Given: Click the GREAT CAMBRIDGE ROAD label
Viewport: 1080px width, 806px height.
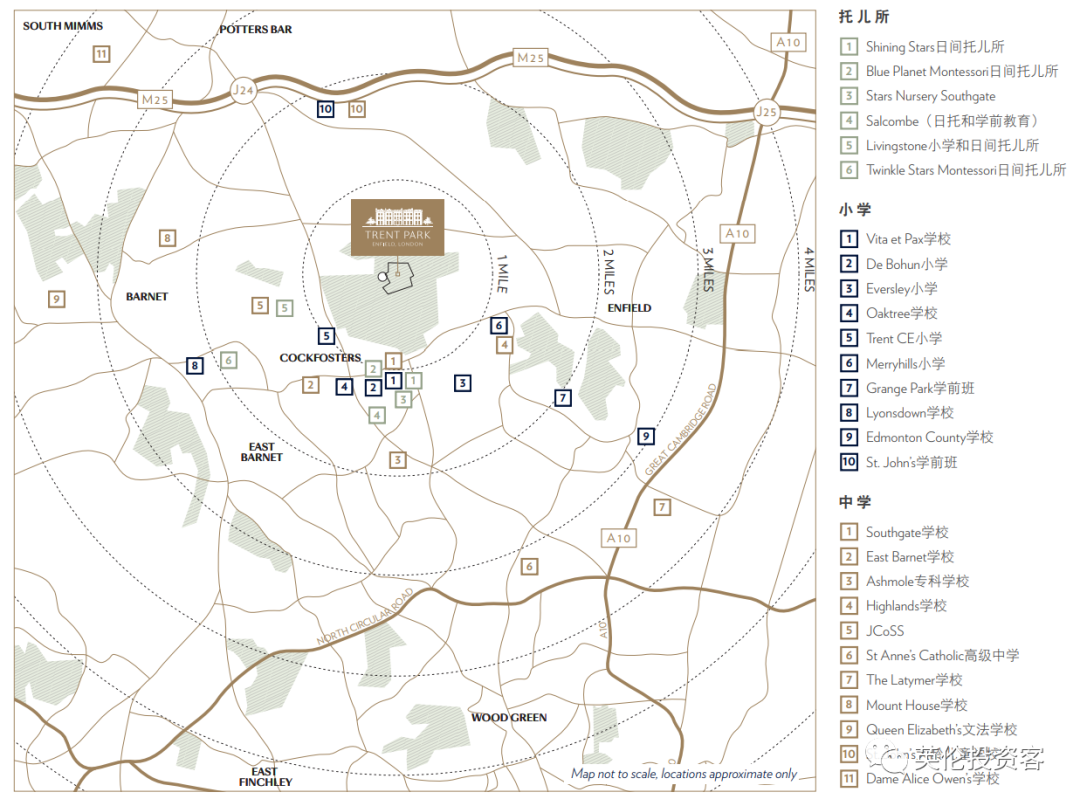Looking at the screenshot, I should (x=681, y=430).
